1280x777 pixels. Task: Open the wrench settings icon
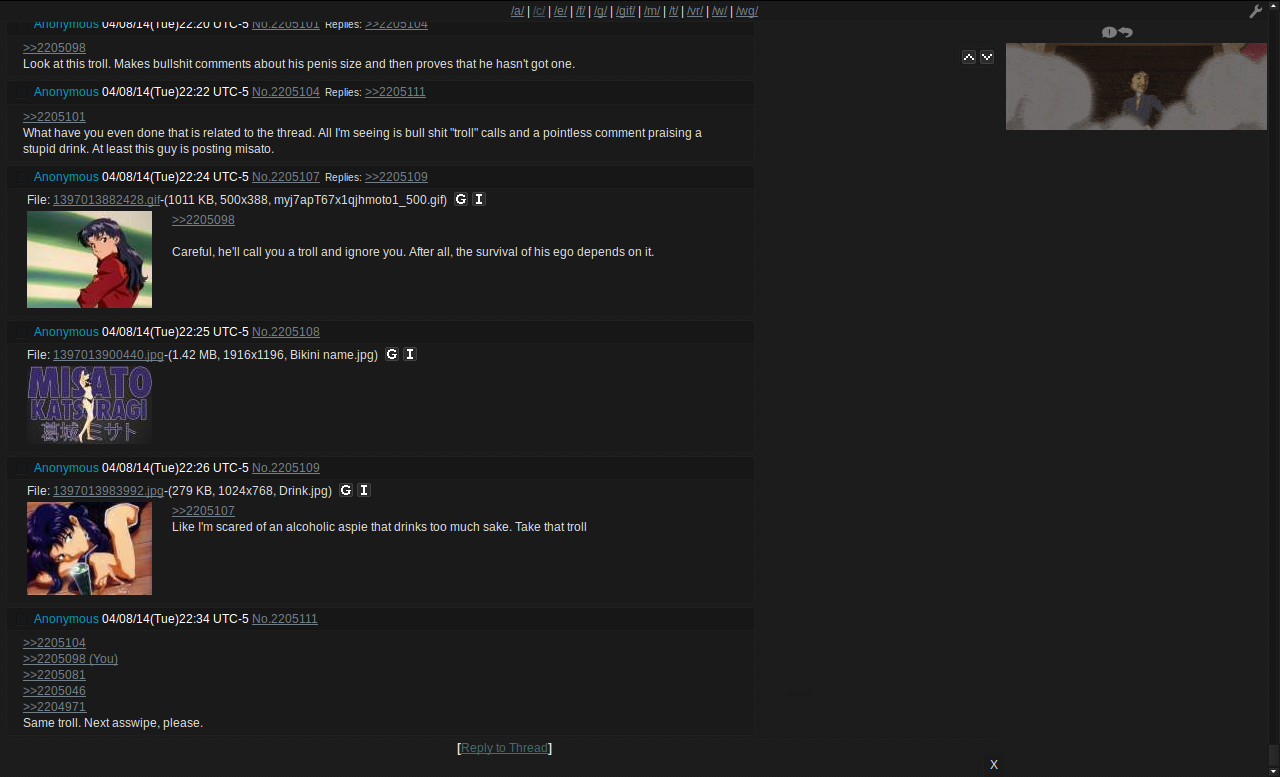tap(1256, 11)
